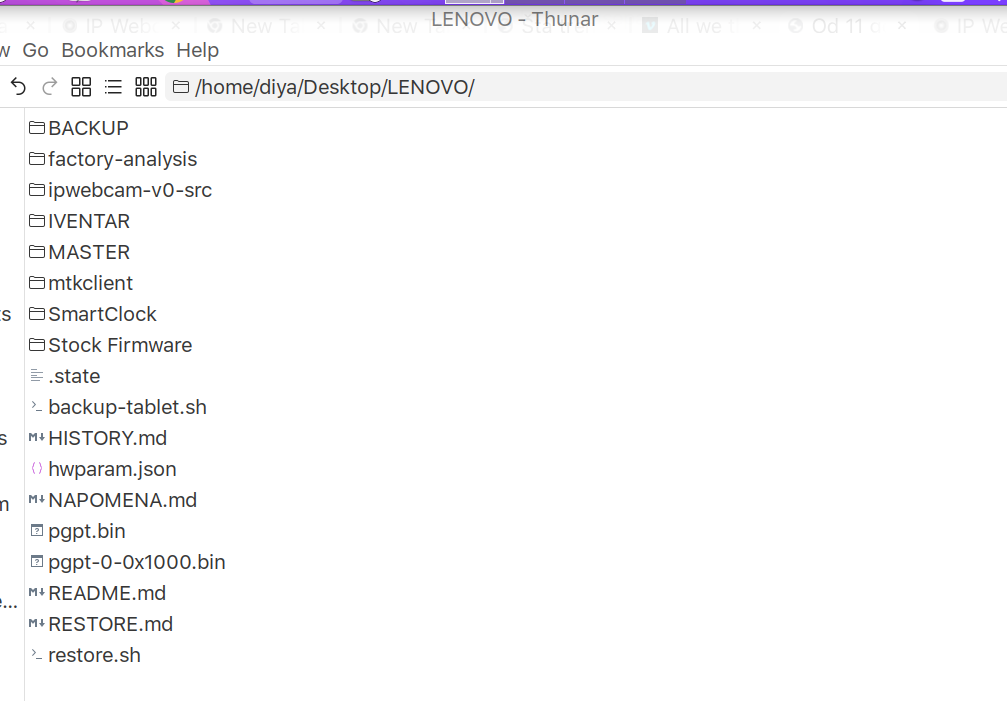The height and width of the screenshot is (701, 1007).
Task: Select the ipwebcam-v0-src folder name
Action: coord(130,191)
